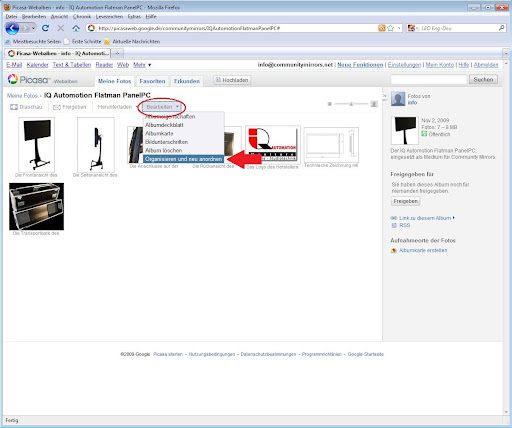This screenshot has width=512, height=428.
Task: Select Albumdeckblatt menu entry
Action: pos(183,125)
